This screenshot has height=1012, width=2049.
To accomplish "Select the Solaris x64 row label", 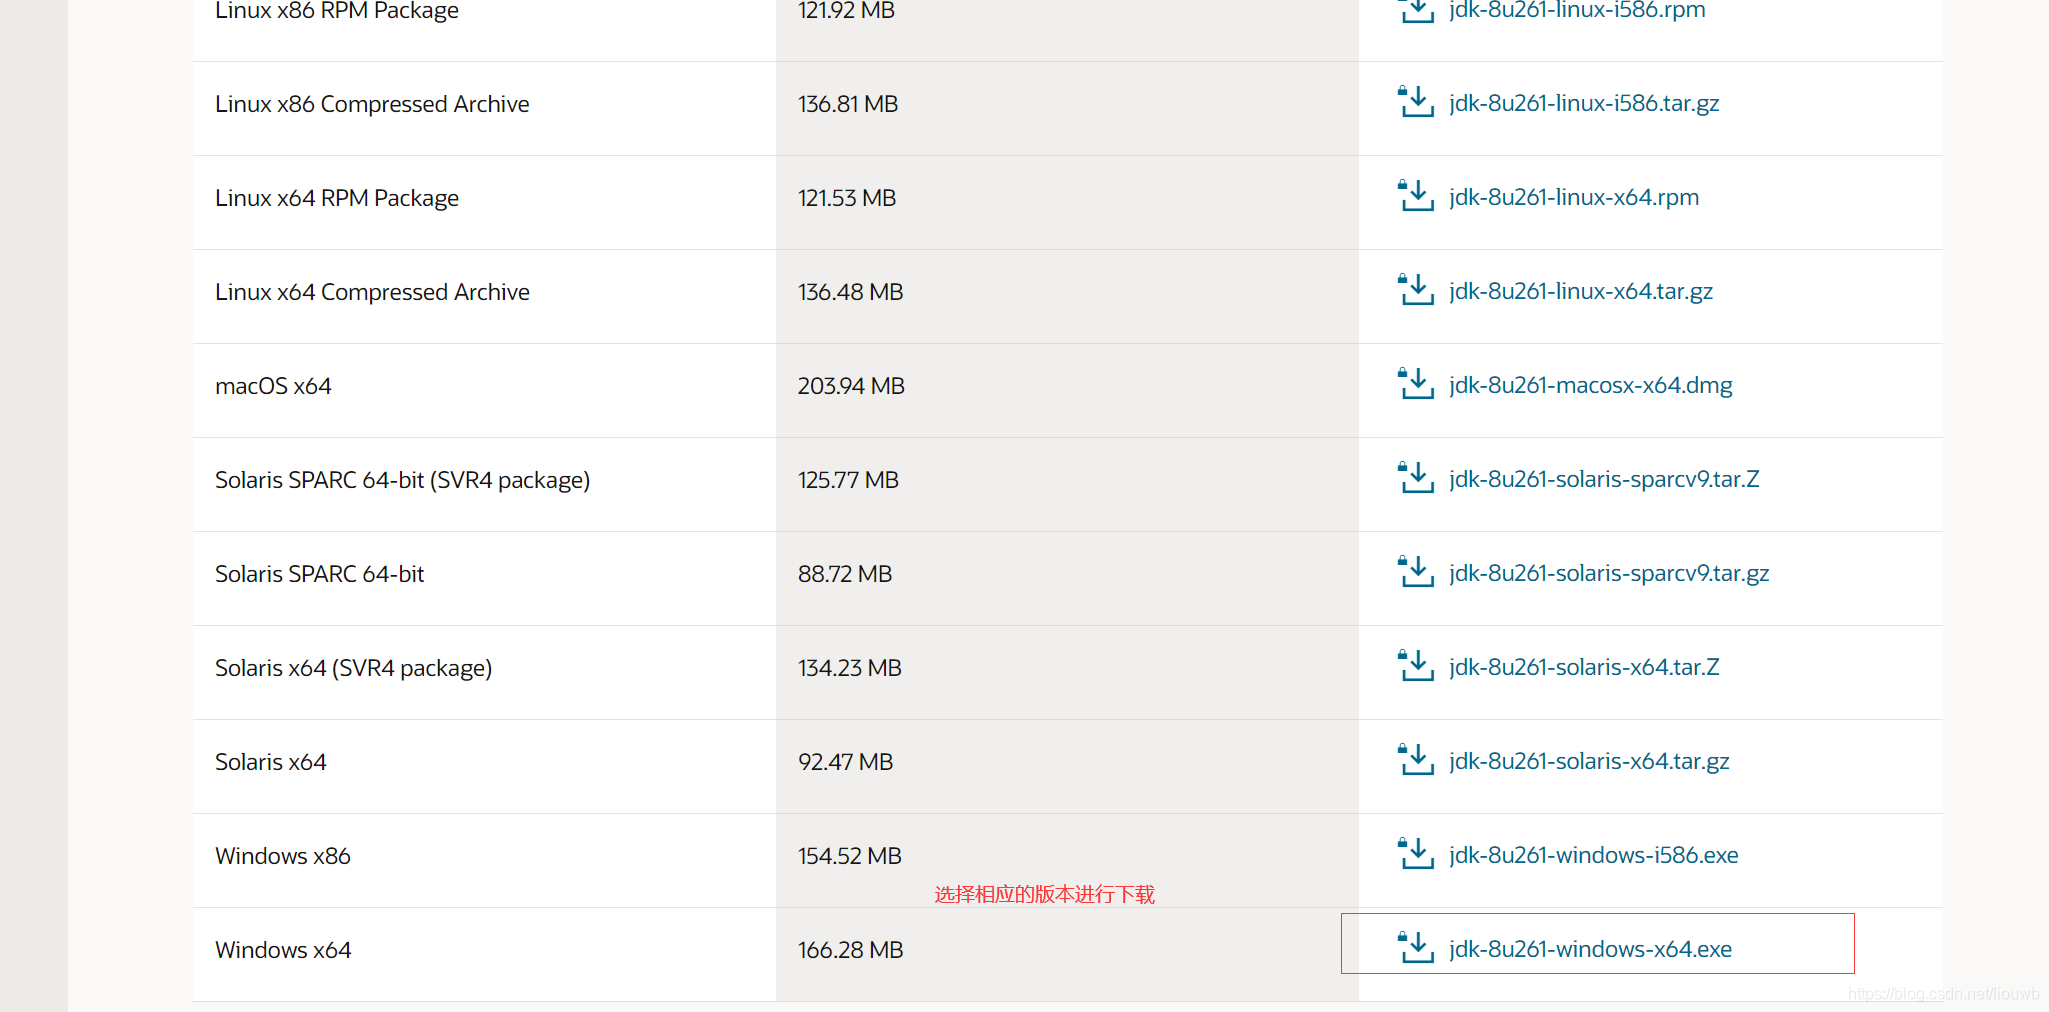I will tap(270, 762).
